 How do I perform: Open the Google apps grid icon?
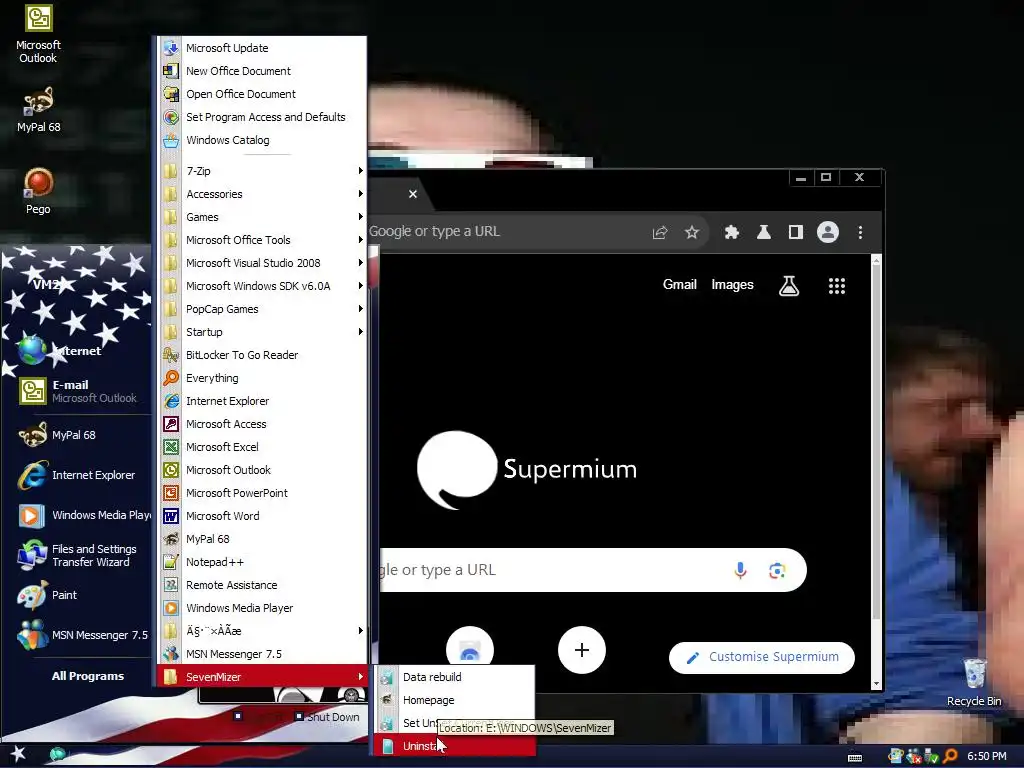837,285
